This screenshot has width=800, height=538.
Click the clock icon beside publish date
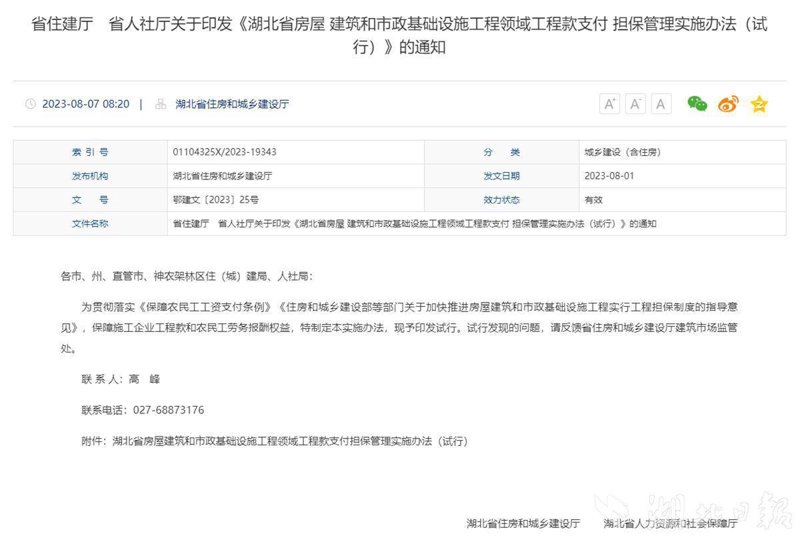tap(31, 104)
